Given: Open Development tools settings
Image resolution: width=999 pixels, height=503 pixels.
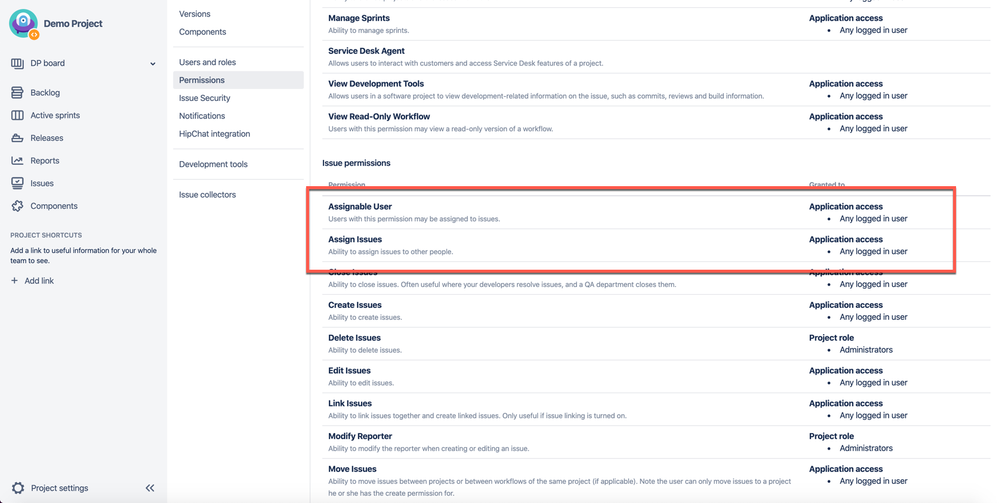Looking at the screenshot, I should click(213, 164).
